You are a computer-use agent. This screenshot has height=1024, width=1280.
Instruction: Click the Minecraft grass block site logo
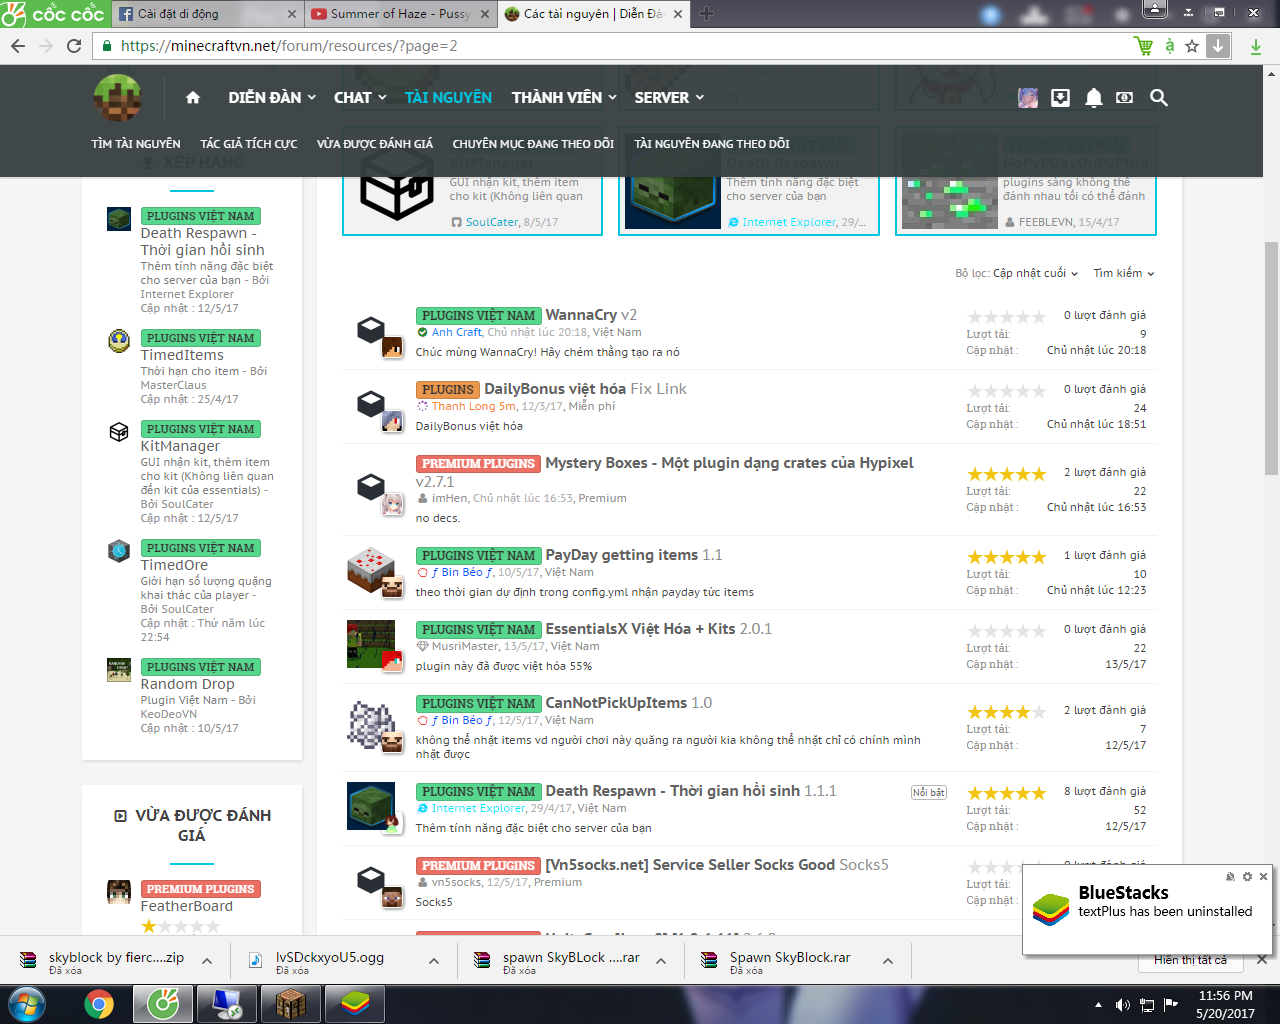pyautogui.click(x=118, y=98)
